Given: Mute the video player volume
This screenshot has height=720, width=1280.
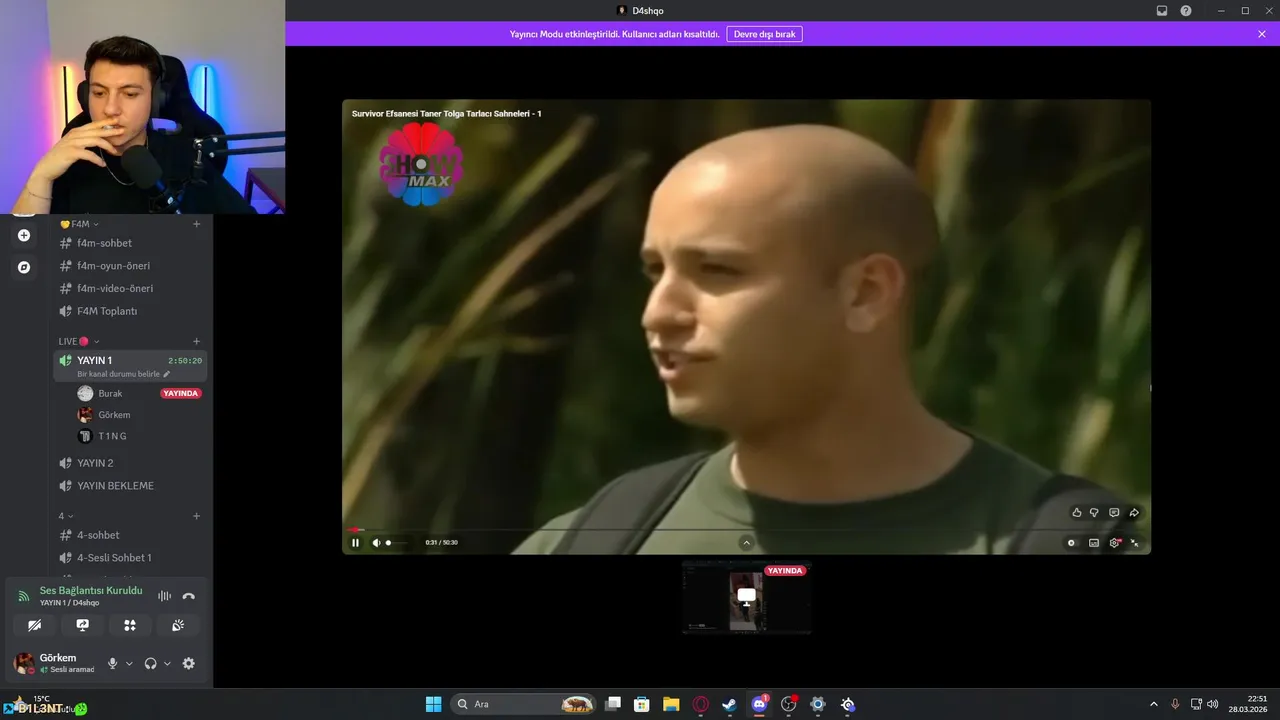Looking at the screenshot, I should click(377, 543).
